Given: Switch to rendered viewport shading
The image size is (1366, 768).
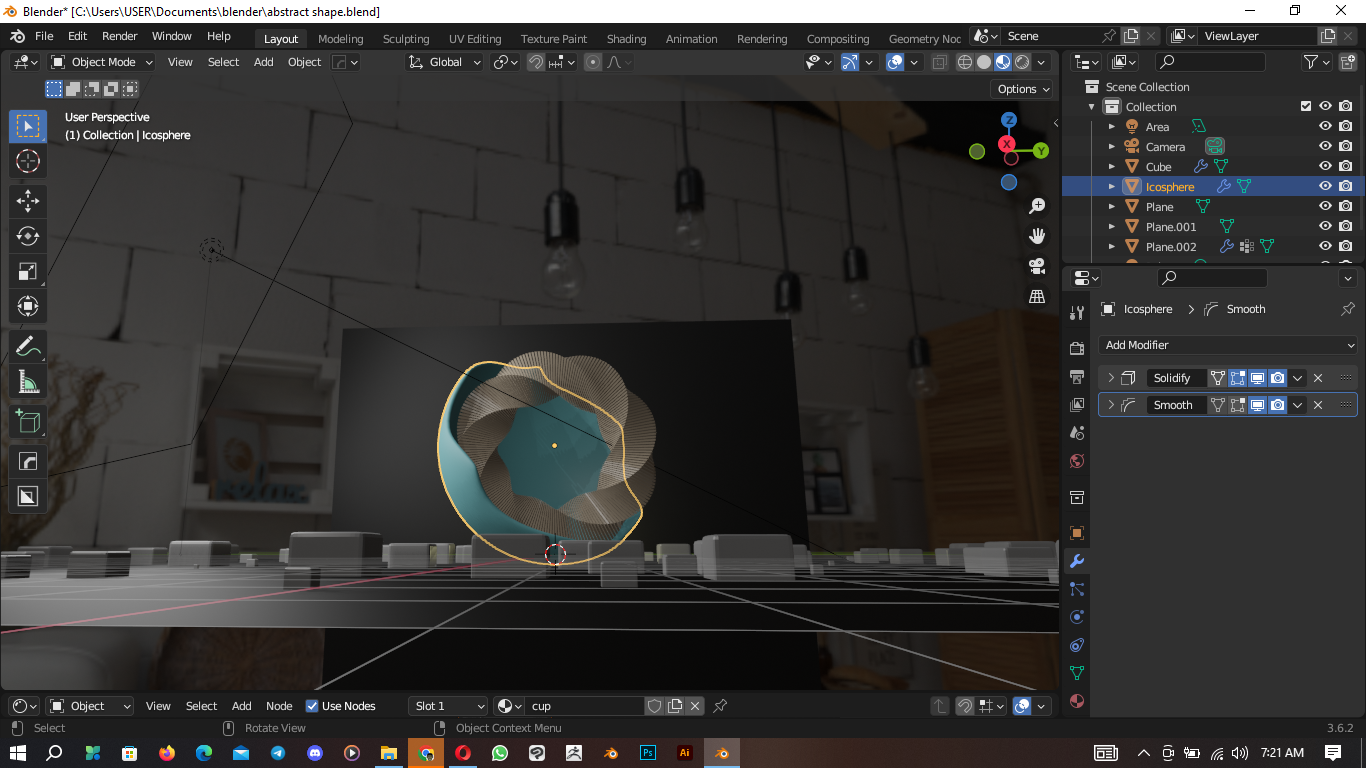Looking at the screenshot, I should pyautogui.click(x=1022, y=62).
